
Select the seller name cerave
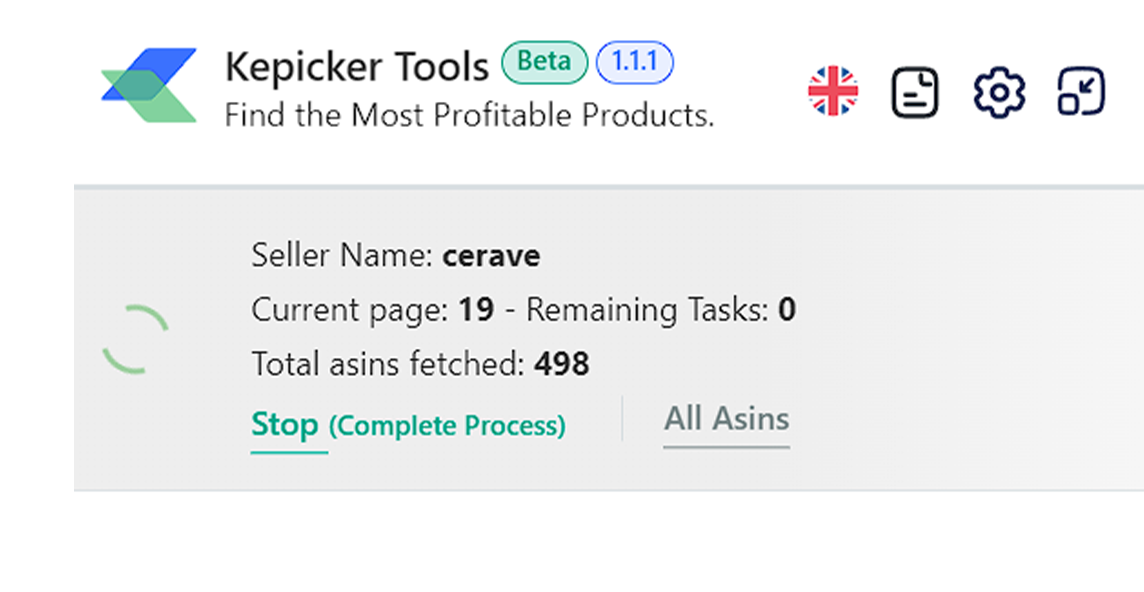point(492,256)
